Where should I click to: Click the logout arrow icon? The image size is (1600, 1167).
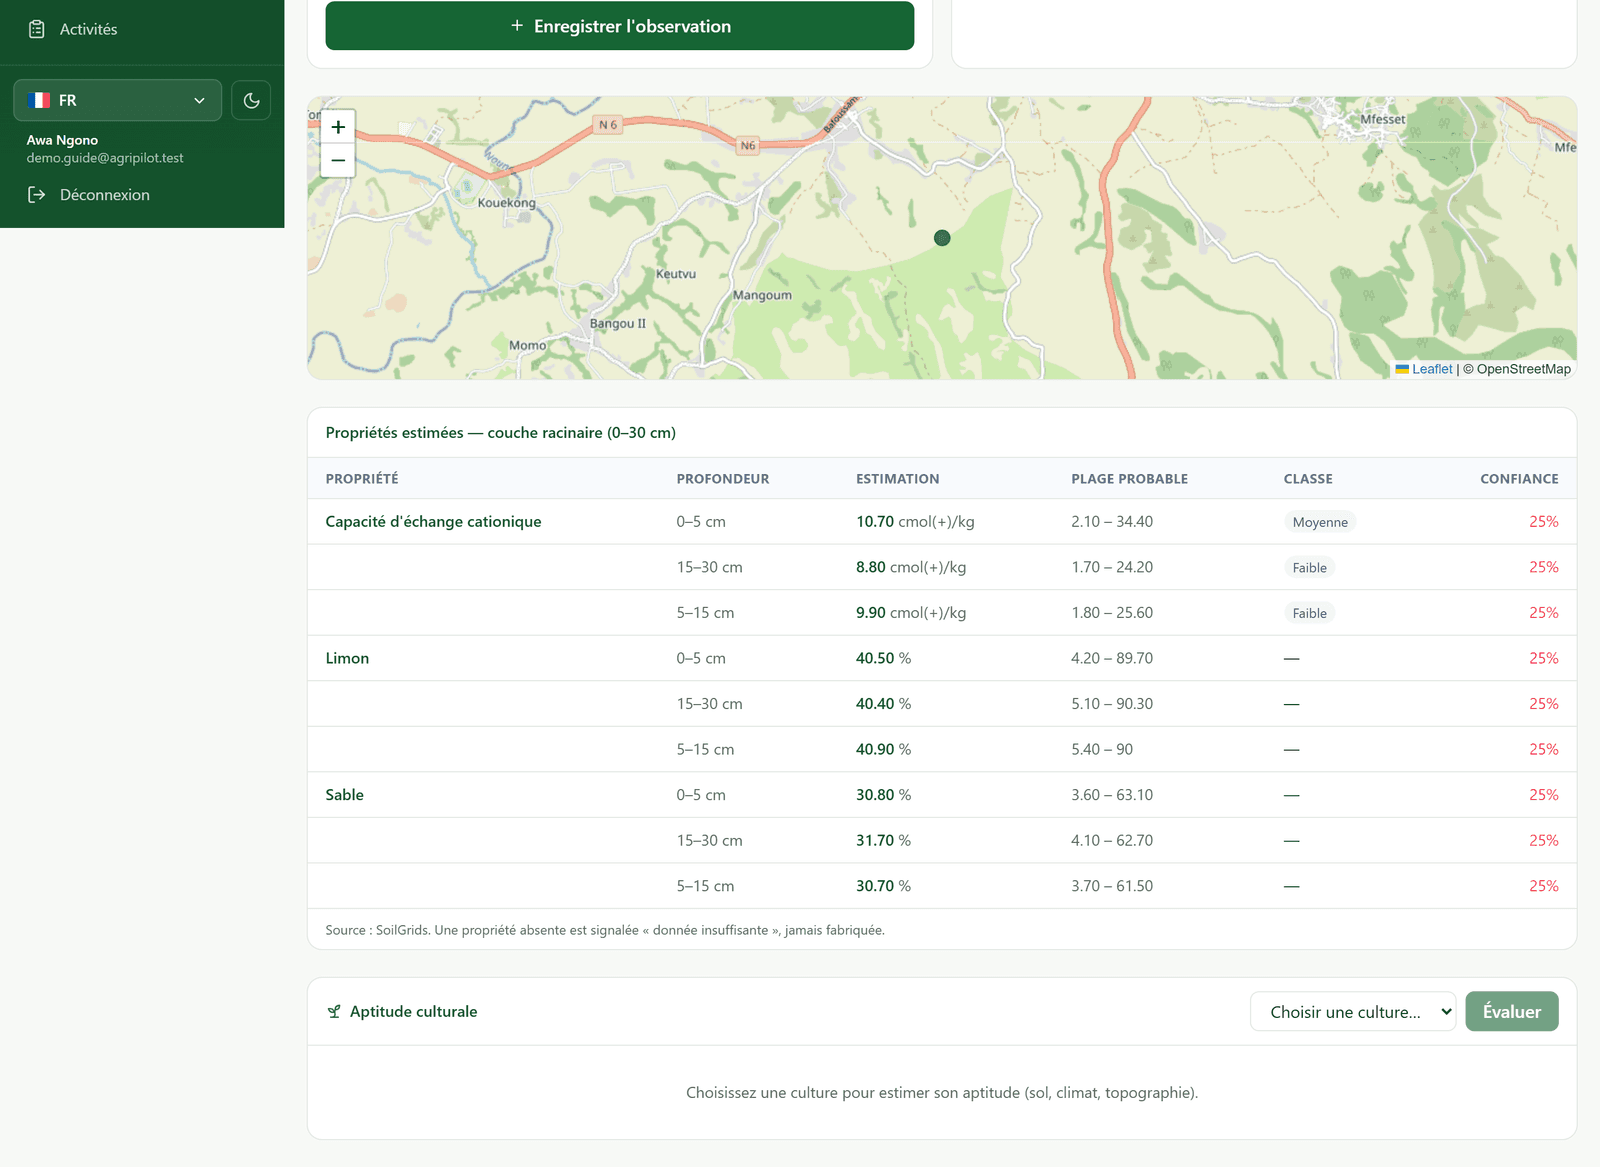(37, 195)
